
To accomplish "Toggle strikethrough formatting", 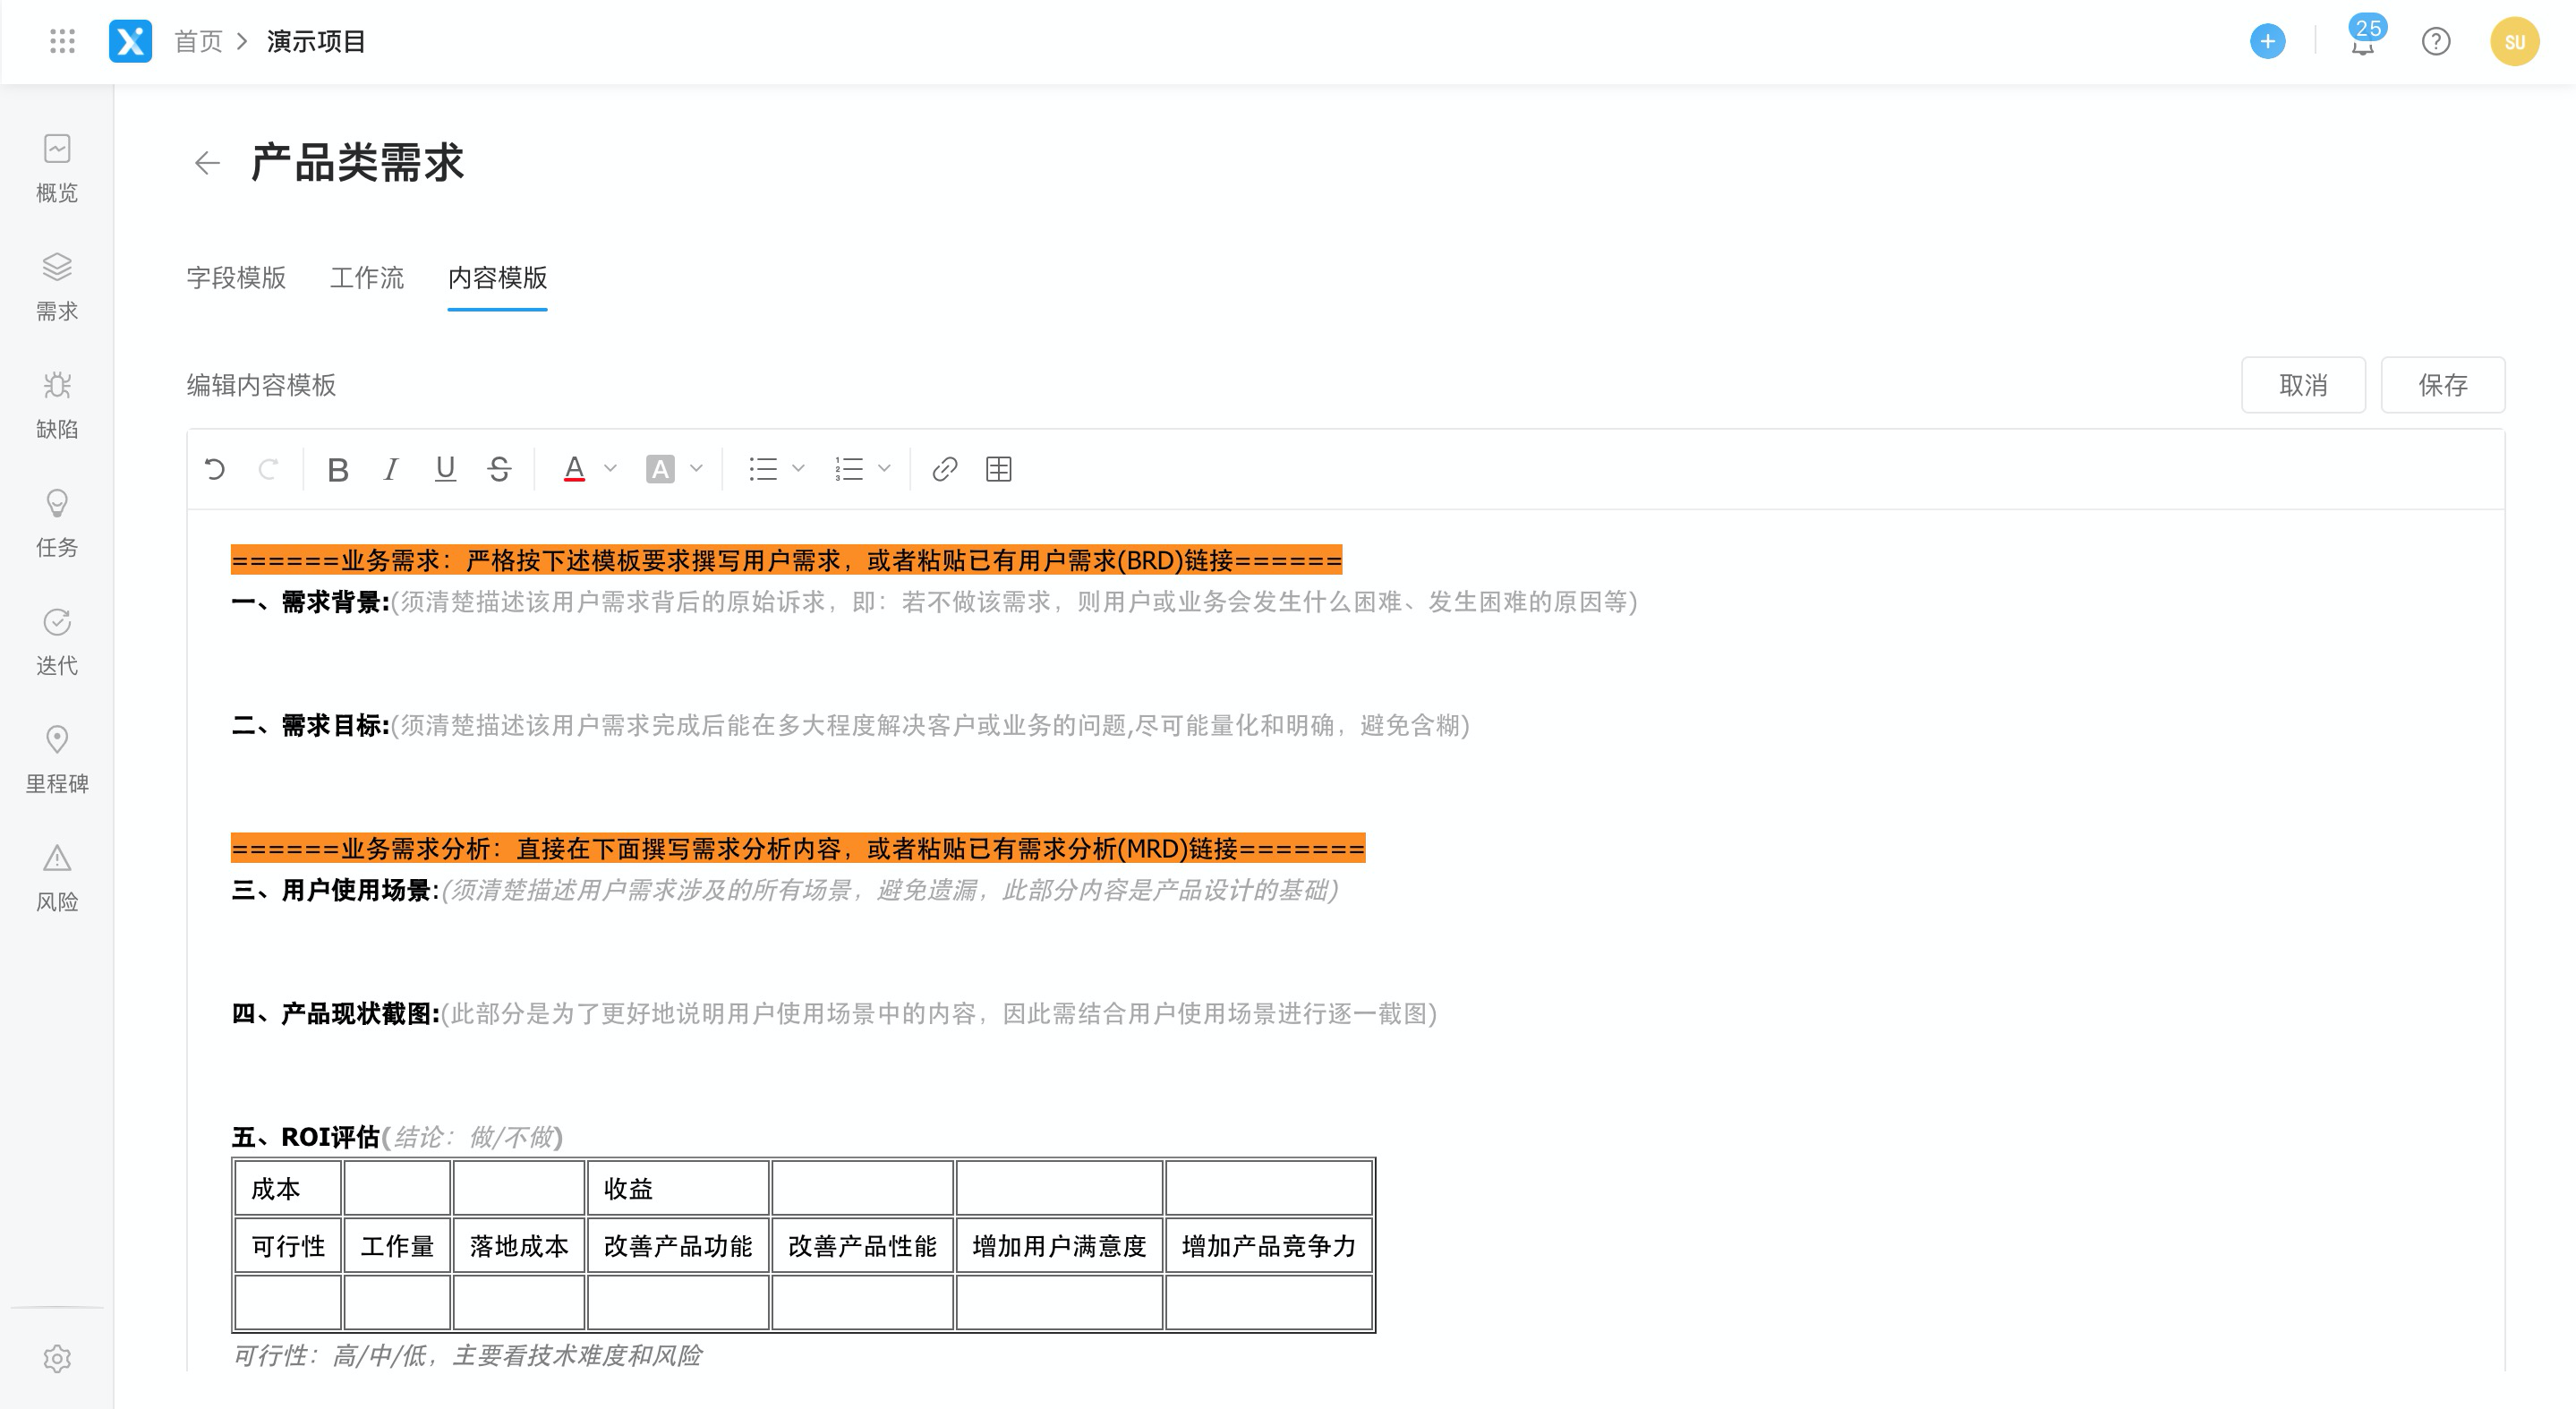I will pos(499,469).
